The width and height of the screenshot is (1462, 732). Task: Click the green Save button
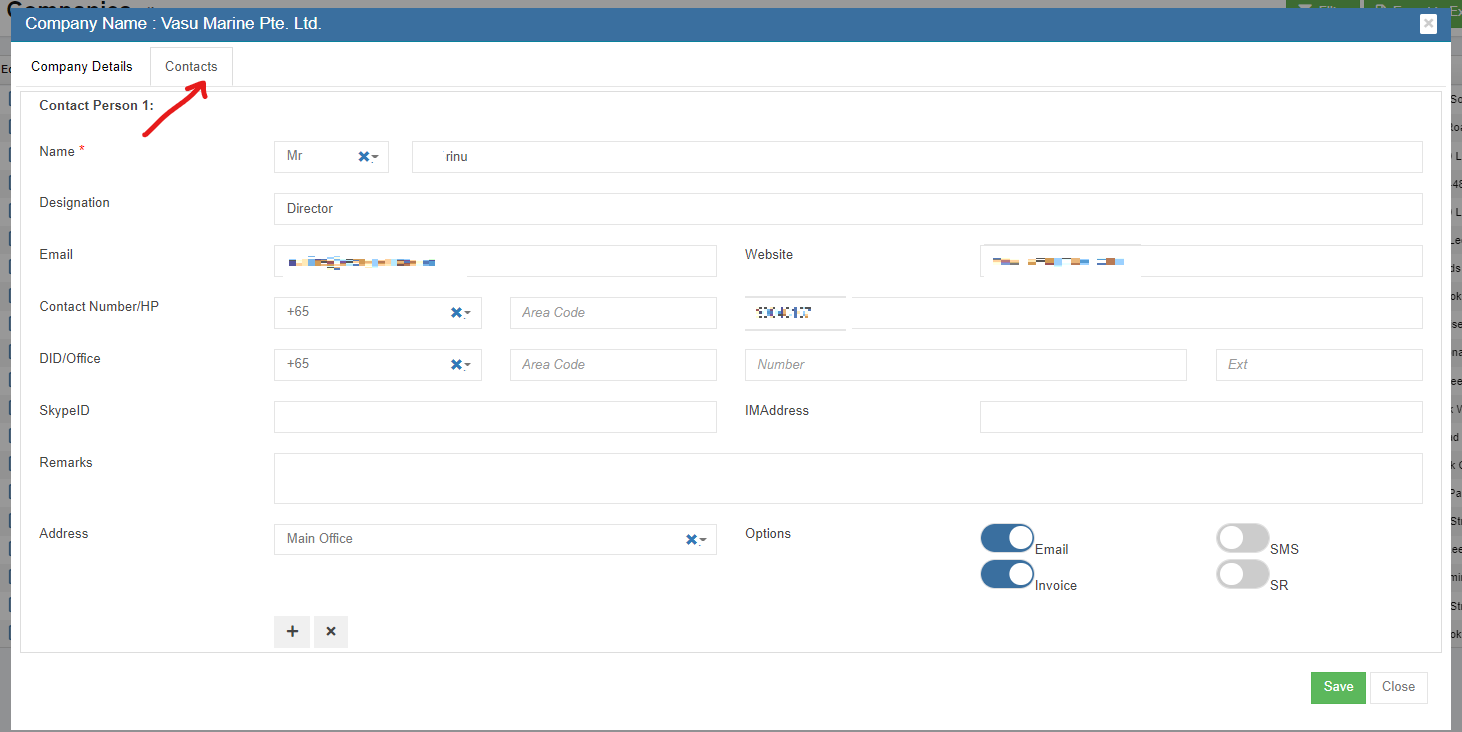point(1338,687)
